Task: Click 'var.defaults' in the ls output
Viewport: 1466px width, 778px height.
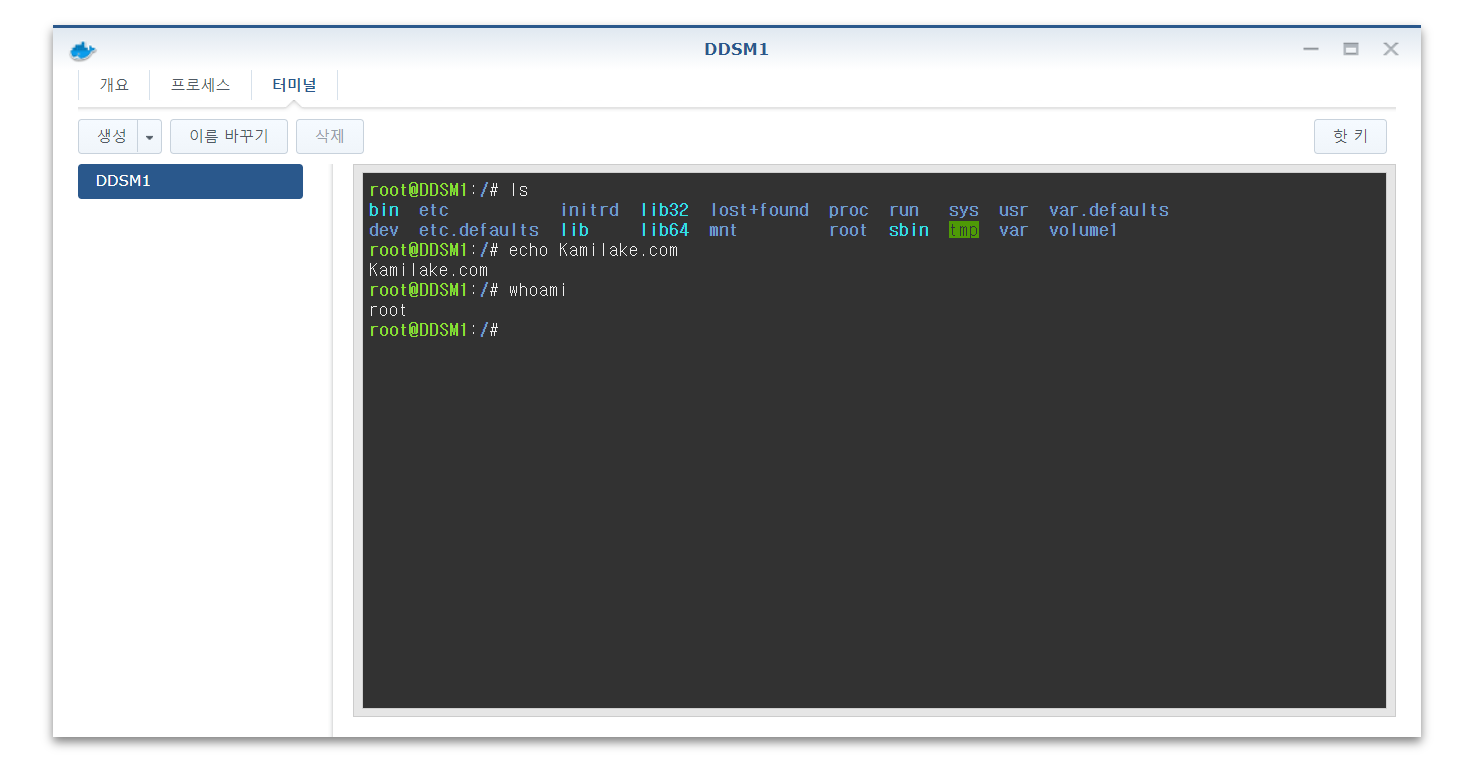Action: (x=1109, y=210)
